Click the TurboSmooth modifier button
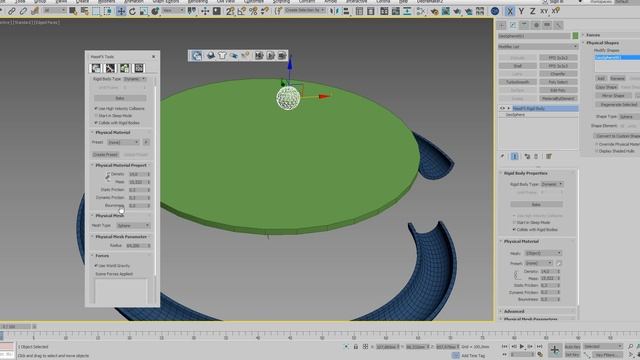 click(x=518, y=82)
